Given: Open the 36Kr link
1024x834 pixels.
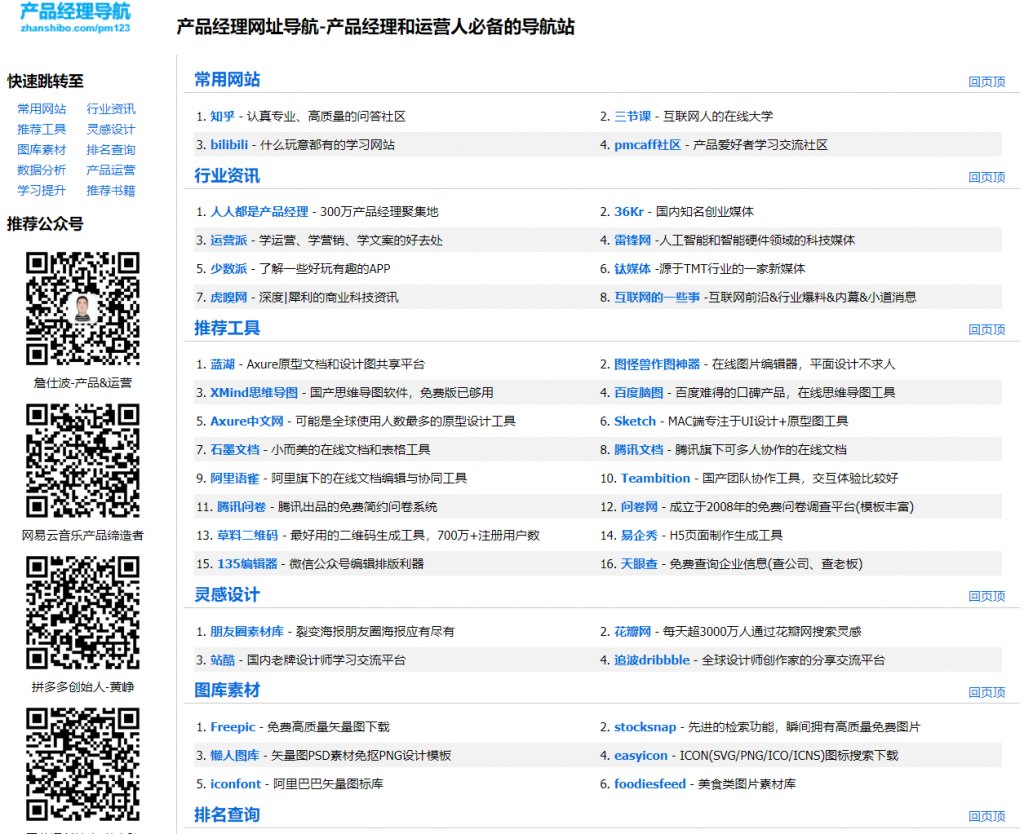Looking at the screenshot, I should 629,212.
